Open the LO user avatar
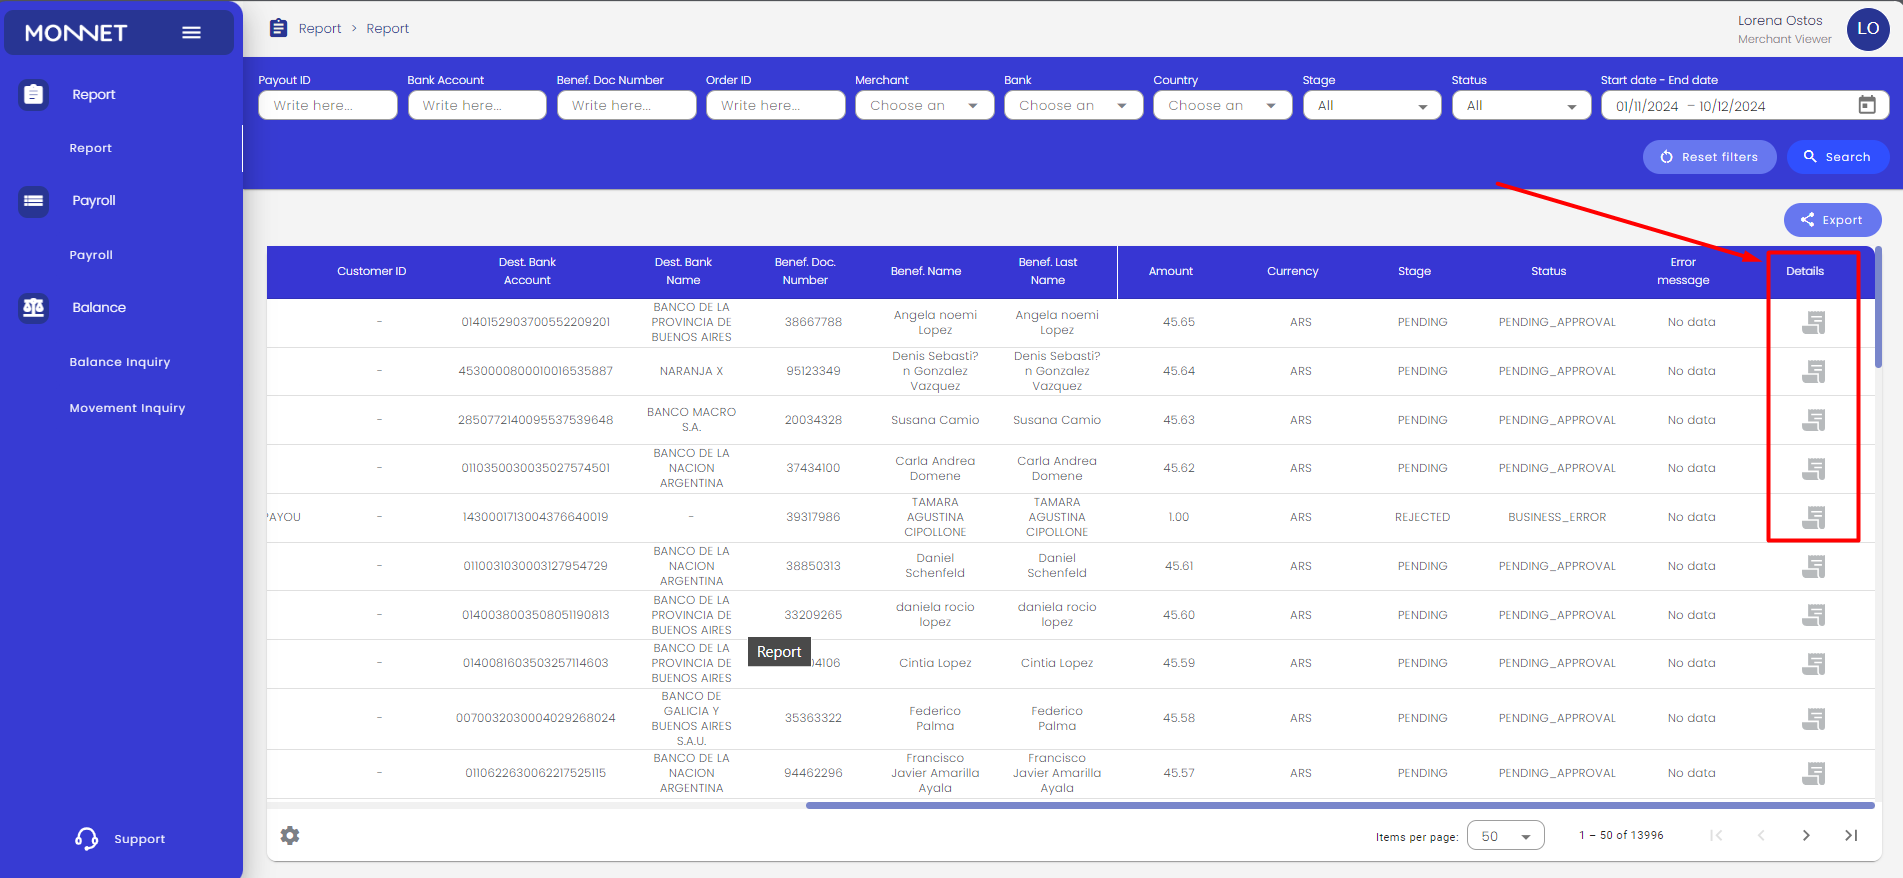The image size is (1903, 878). click(1868, 29)
